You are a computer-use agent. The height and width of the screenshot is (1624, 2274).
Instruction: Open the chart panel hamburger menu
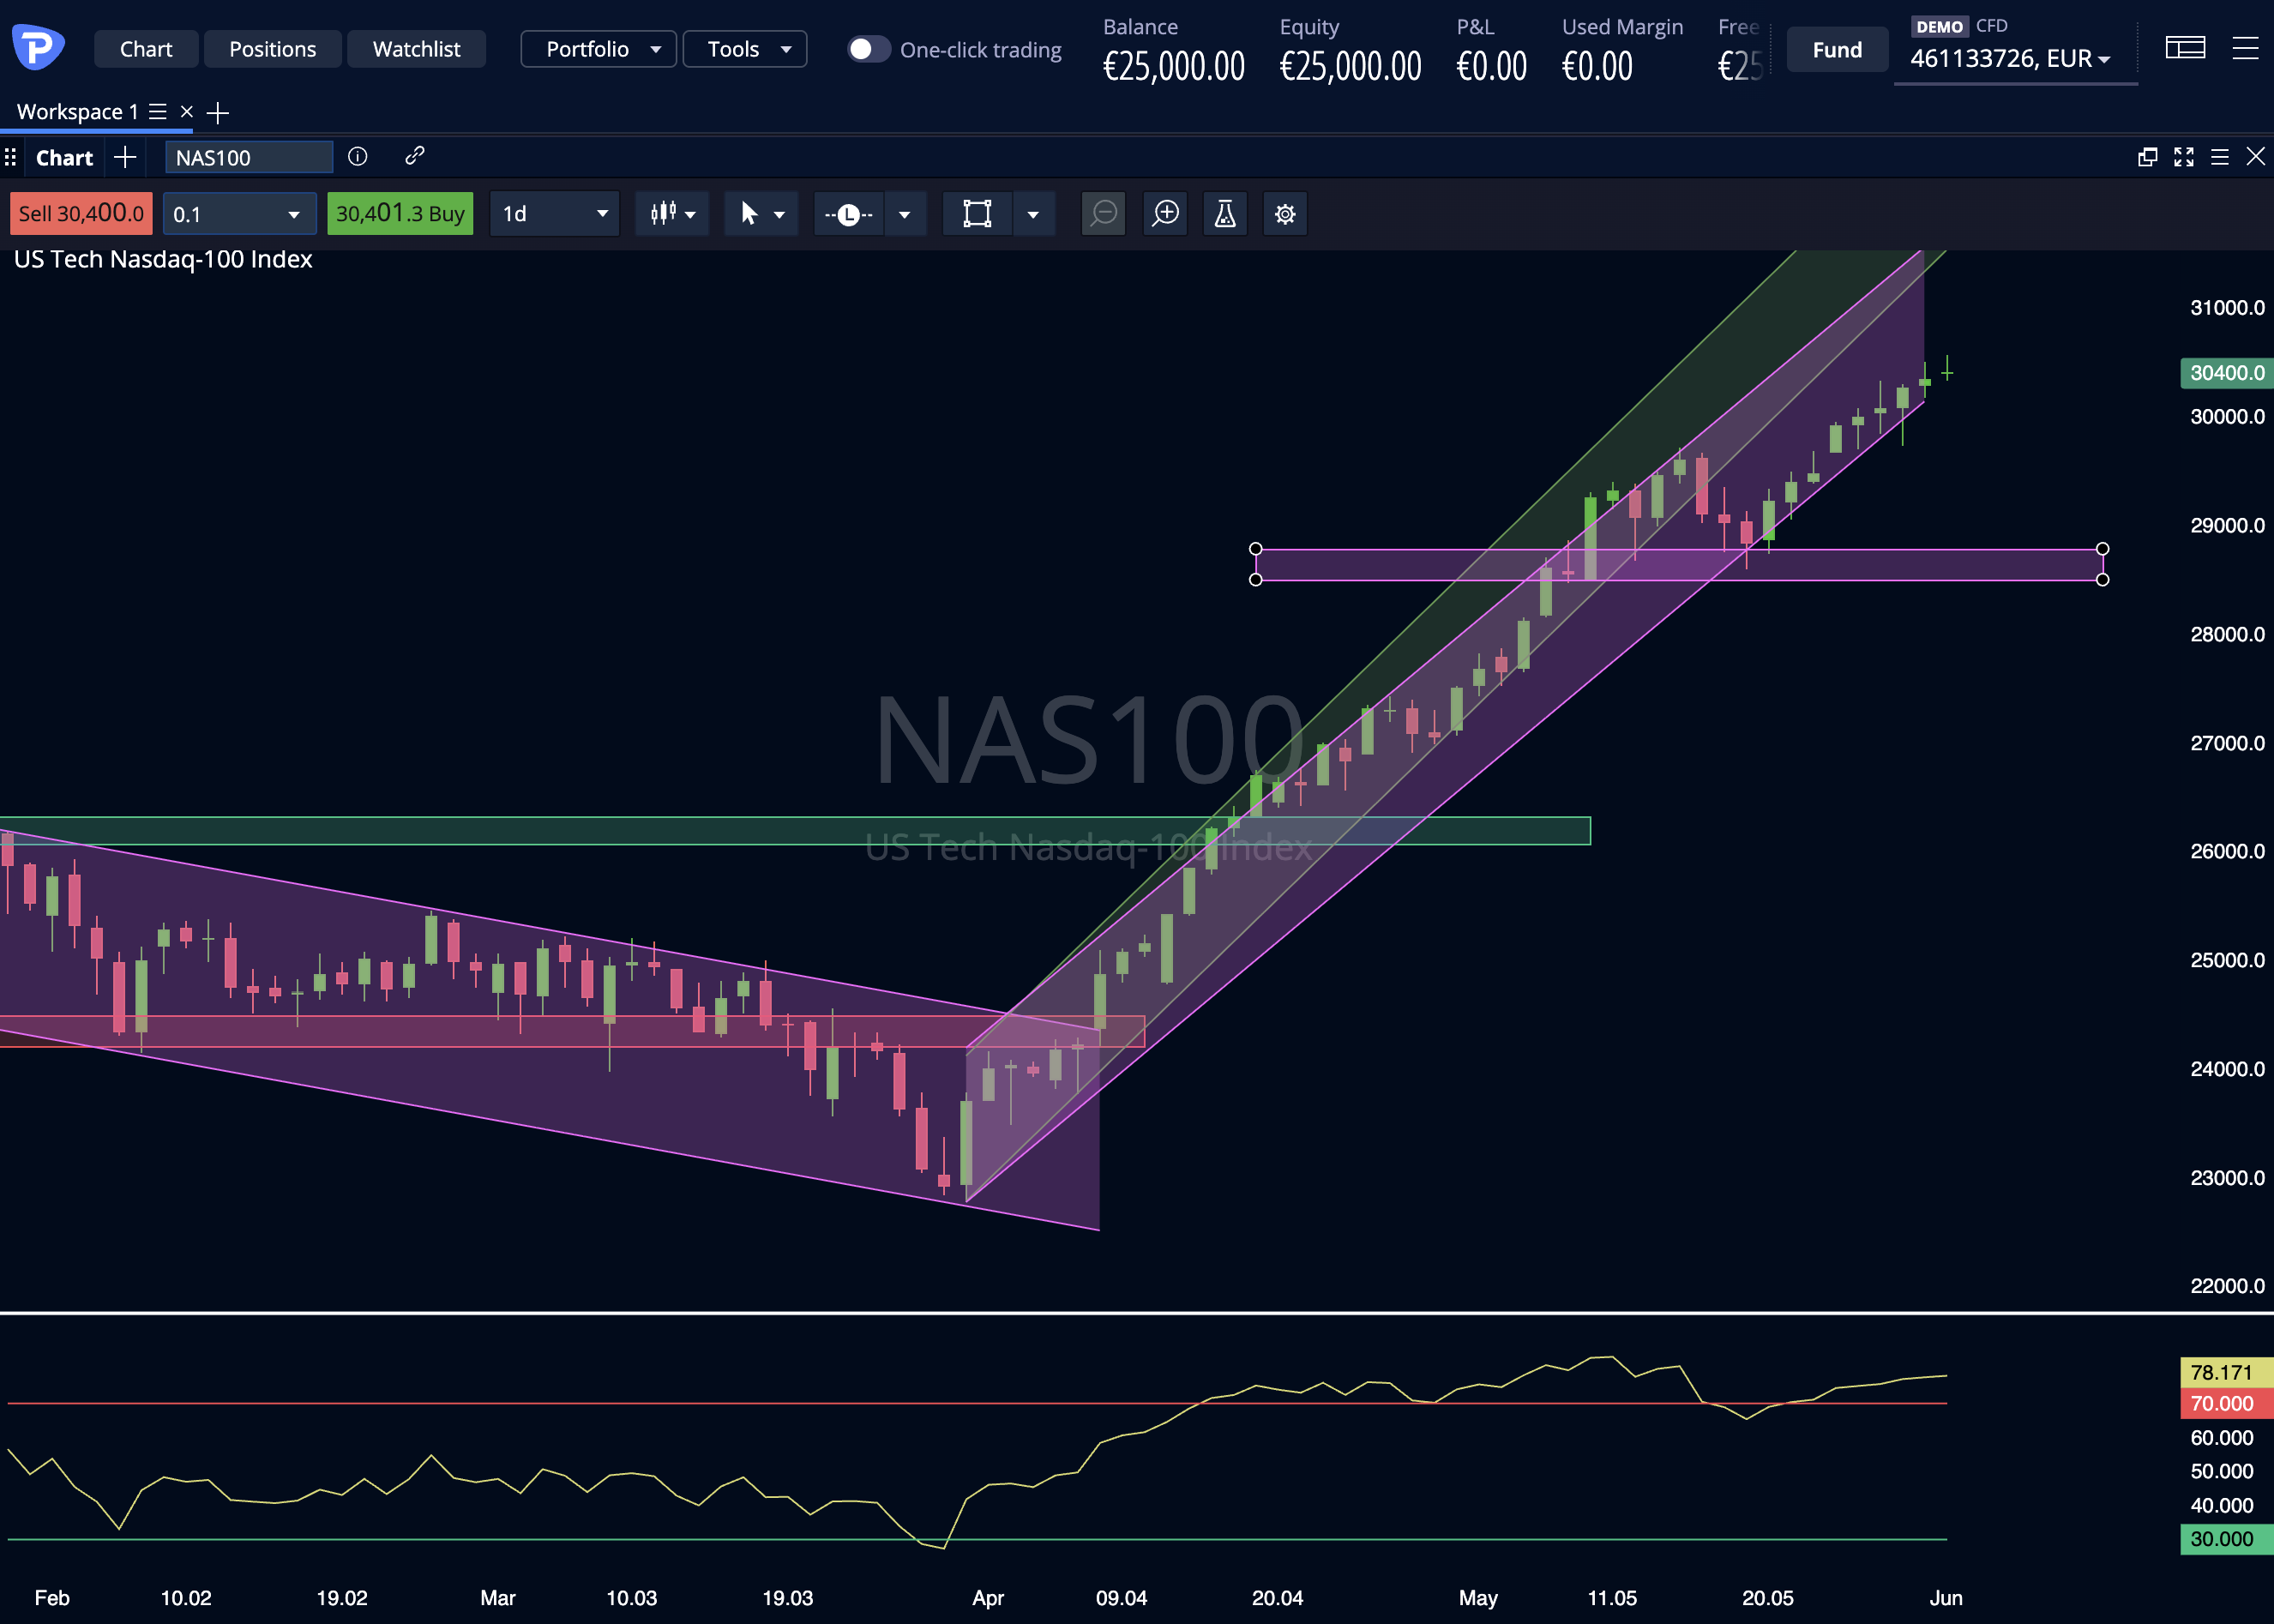click(x=2220, y=157)
